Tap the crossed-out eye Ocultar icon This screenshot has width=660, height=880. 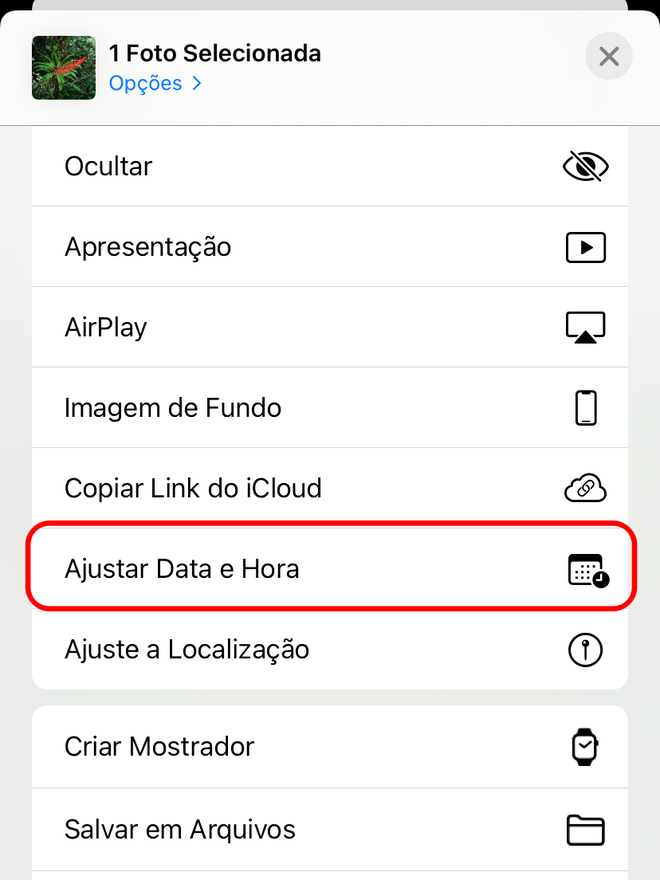(585, 166)
